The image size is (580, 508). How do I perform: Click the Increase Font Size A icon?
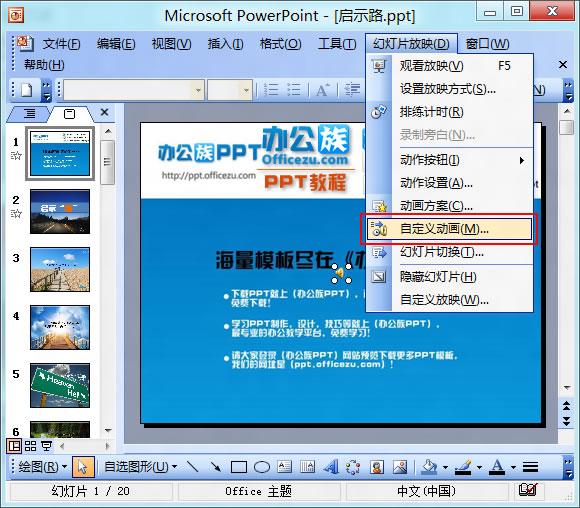[x=322, y=90]
